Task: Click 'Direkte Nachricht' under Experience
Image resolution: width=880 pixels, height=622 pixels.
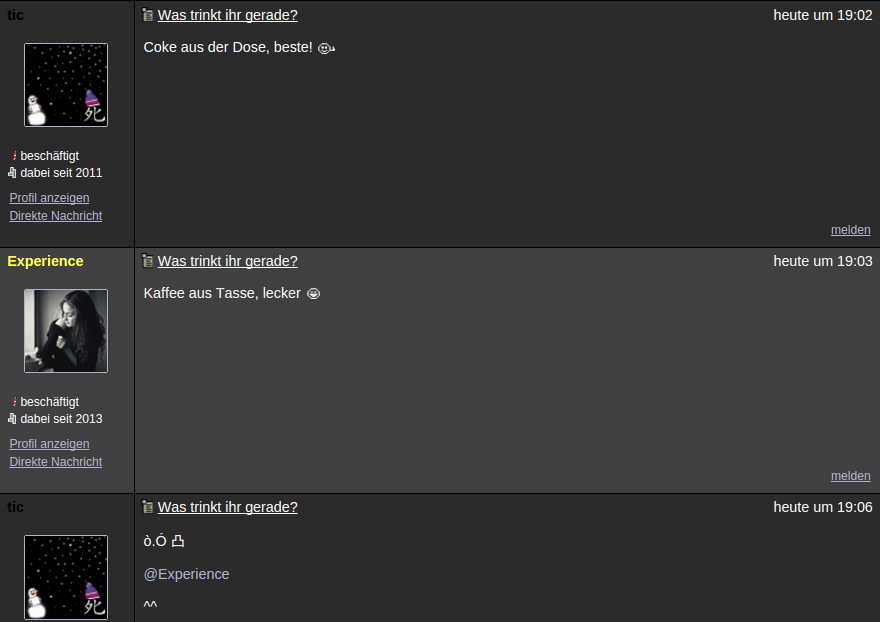Action: 56,461
